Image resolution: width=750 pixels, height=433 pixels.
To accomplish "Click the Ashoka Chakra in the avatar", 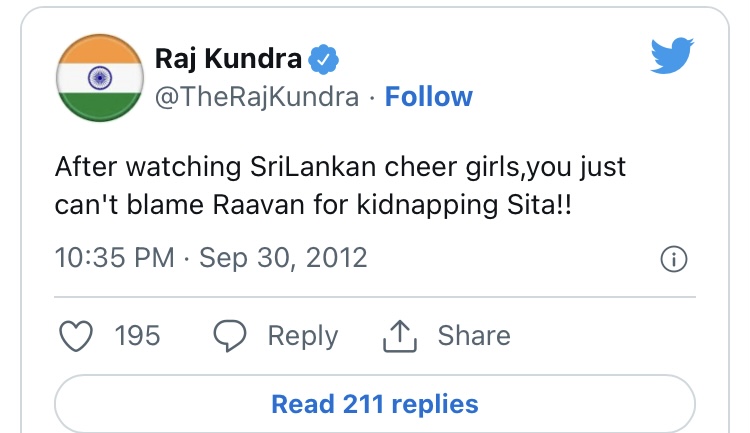I will point(98,79).
